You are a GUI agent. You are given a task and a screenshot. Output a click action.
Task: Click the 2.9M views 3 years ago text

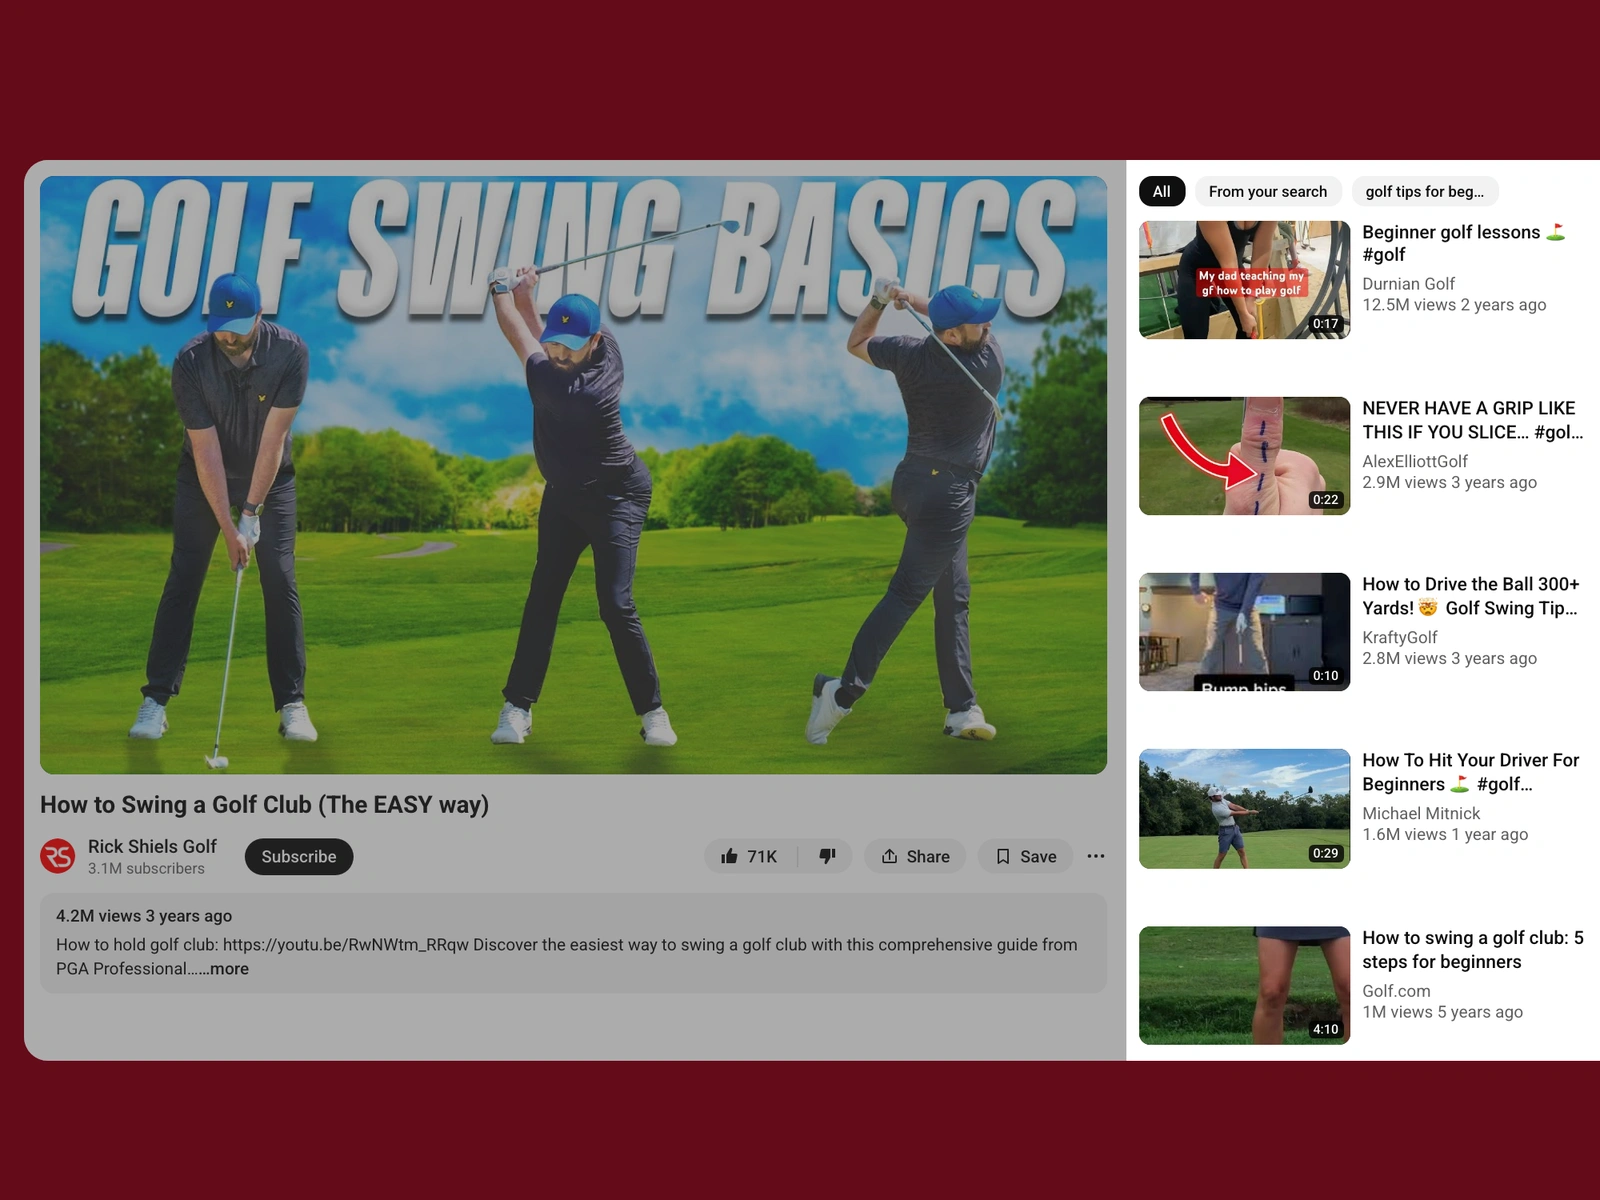coord(1449,482)
